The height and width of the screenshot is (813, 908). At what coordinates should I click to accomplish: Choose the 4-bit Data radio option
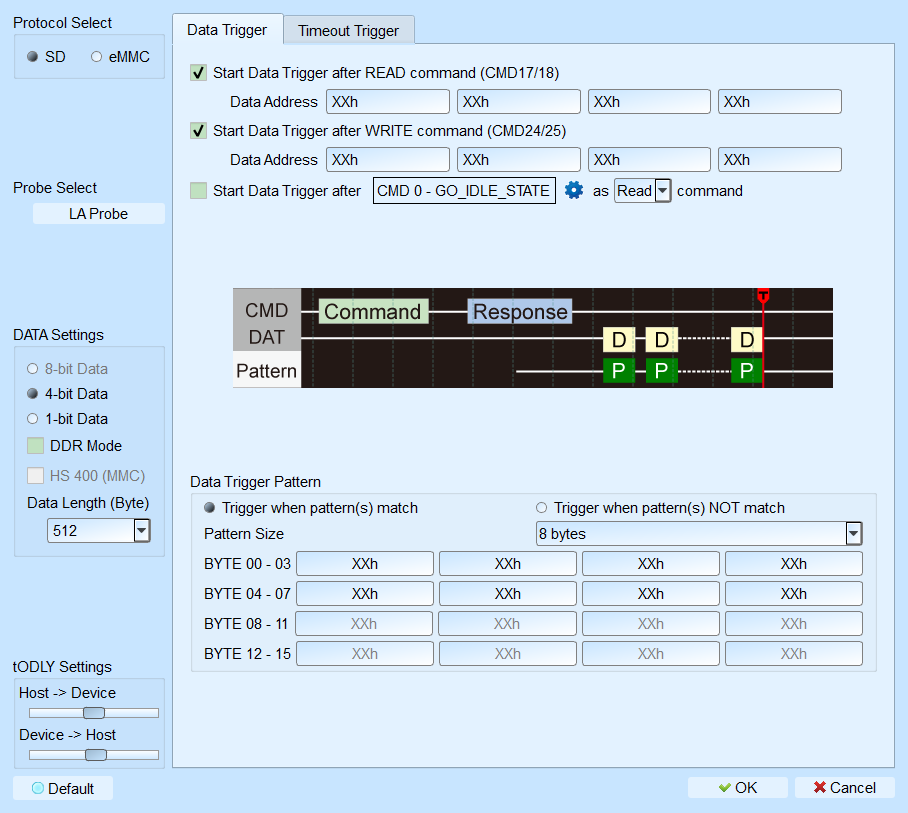[32, 394]
